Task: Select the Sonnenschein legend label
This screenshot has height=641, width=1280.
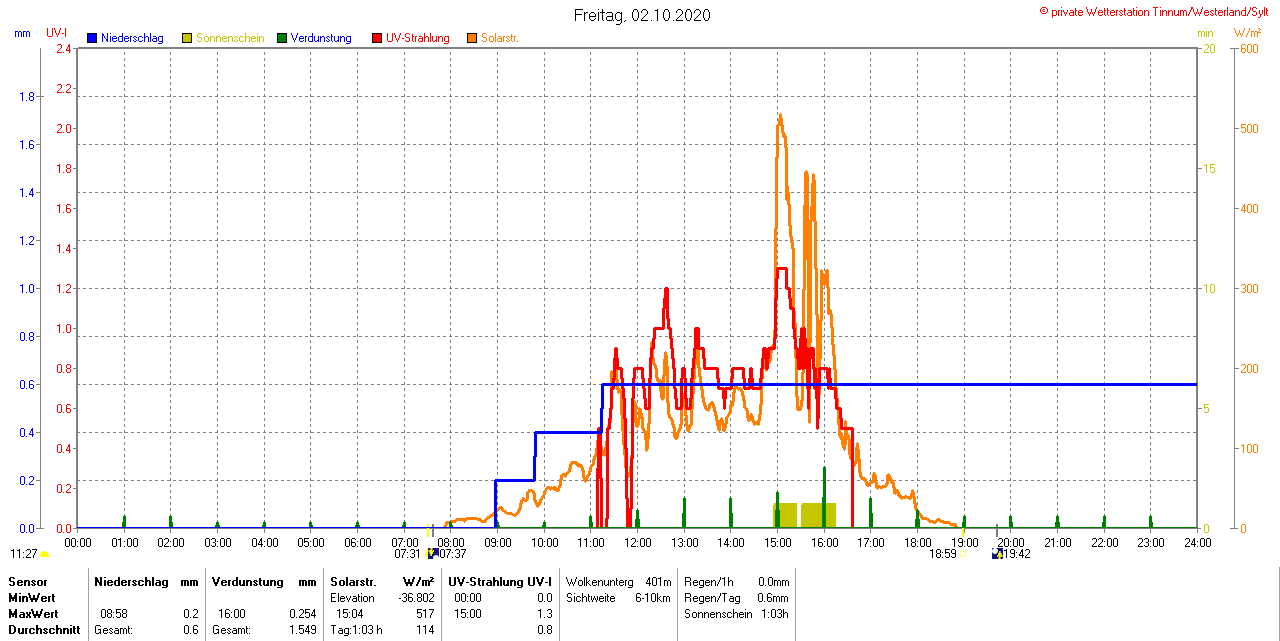Action: coord(230,38)
